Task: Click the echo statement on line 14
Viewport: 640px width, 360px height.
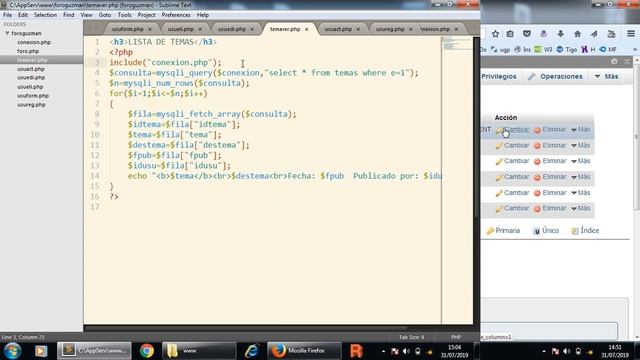Action: [284, 176]
